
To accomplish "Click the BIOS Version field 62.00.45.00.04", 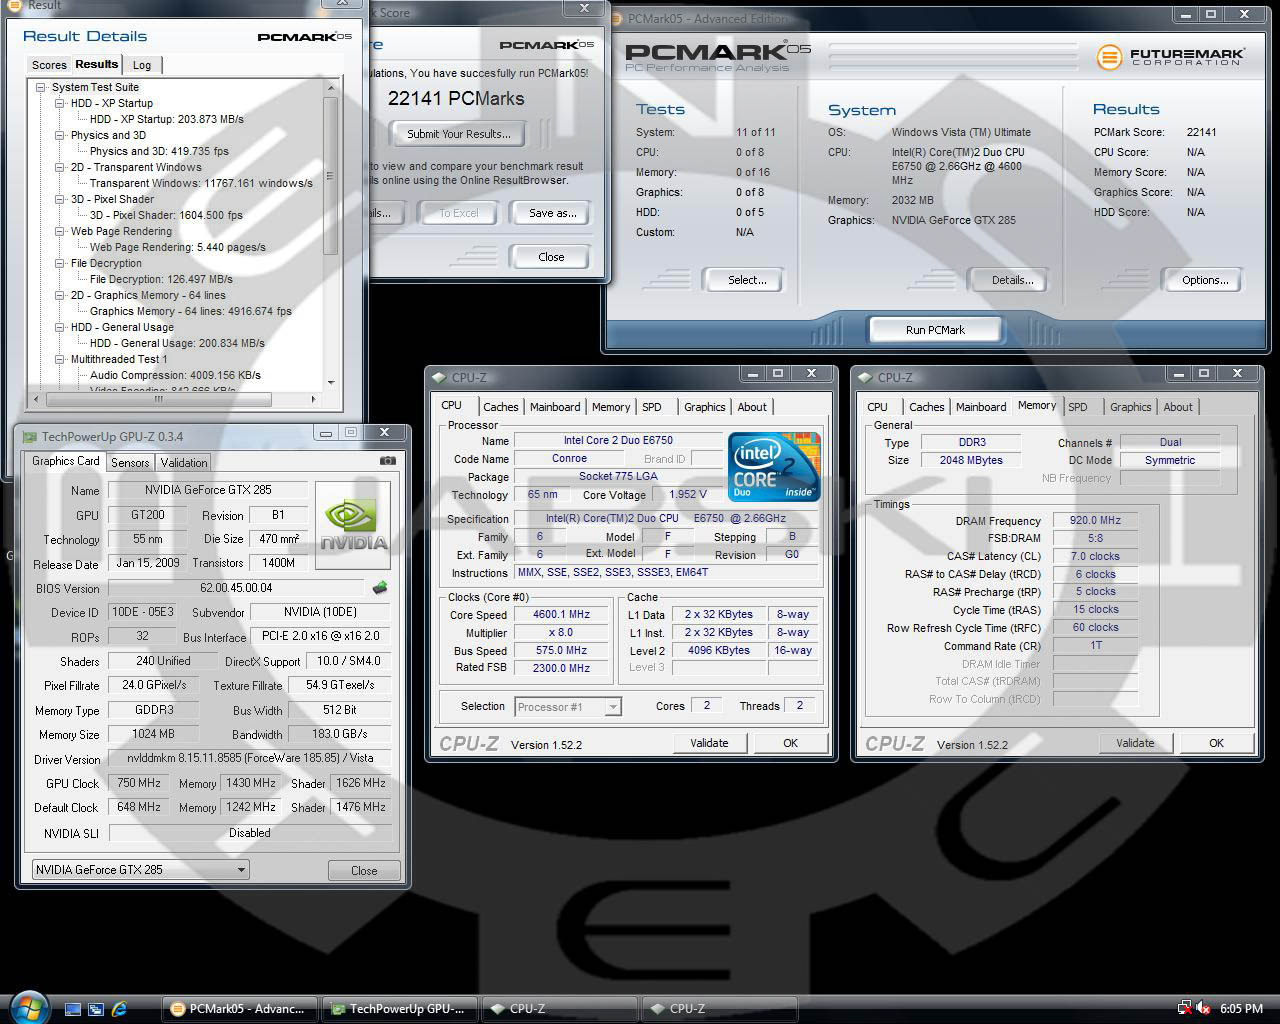I will [x=236, y=588].
